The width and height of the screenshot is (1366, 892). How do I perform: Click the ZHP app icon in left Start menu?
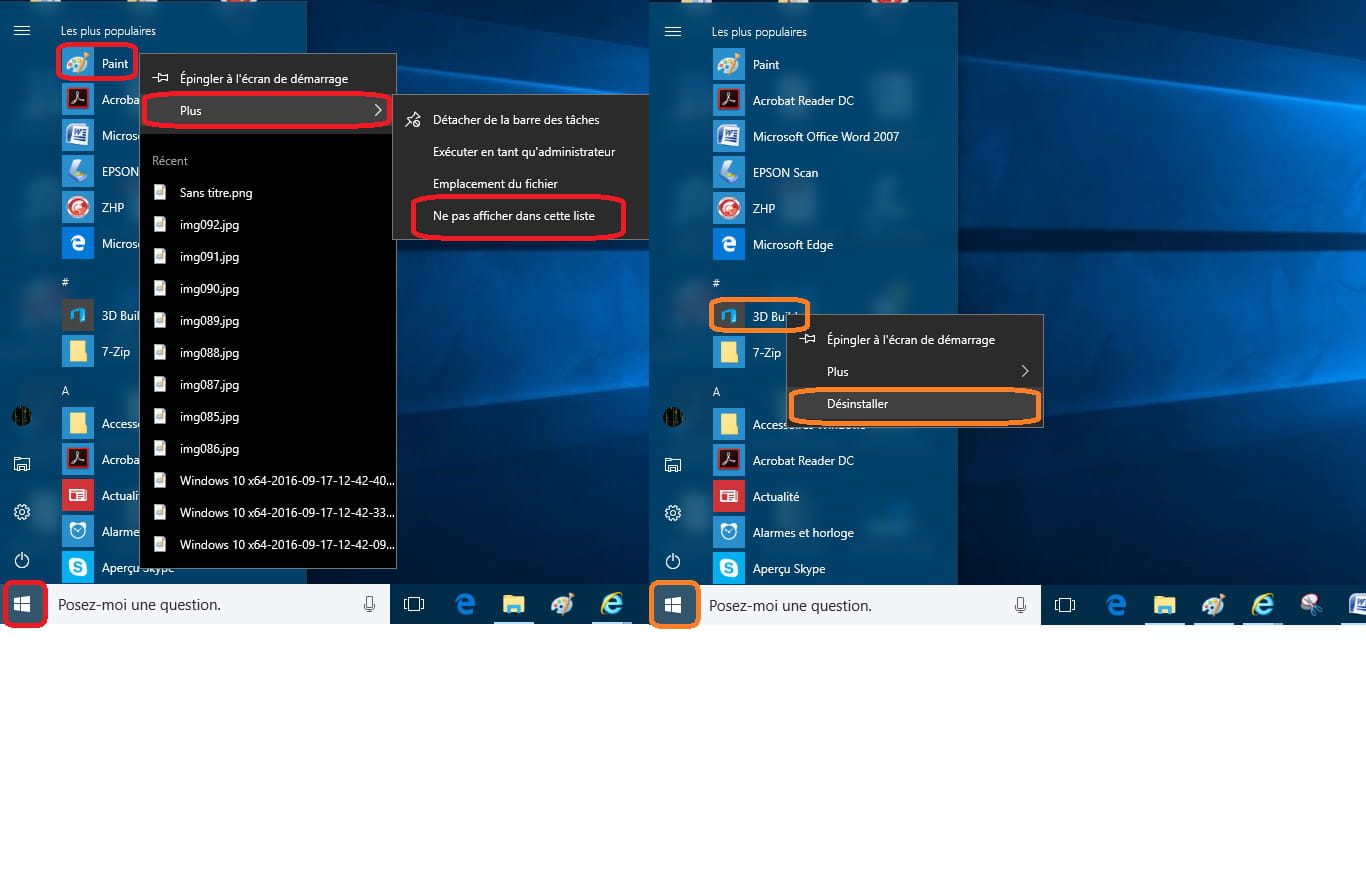coord(77,207)
